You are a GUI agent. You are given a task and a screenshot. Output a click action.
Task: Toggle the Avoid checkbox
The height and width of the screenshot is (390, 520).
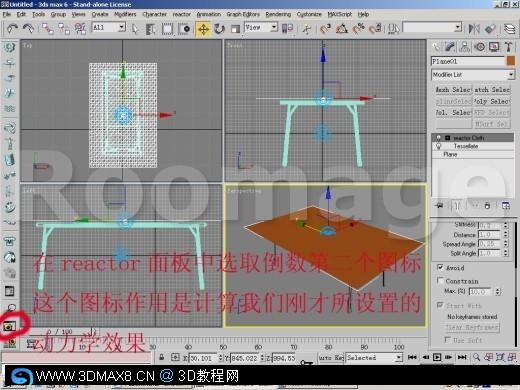tap(440, 267)
